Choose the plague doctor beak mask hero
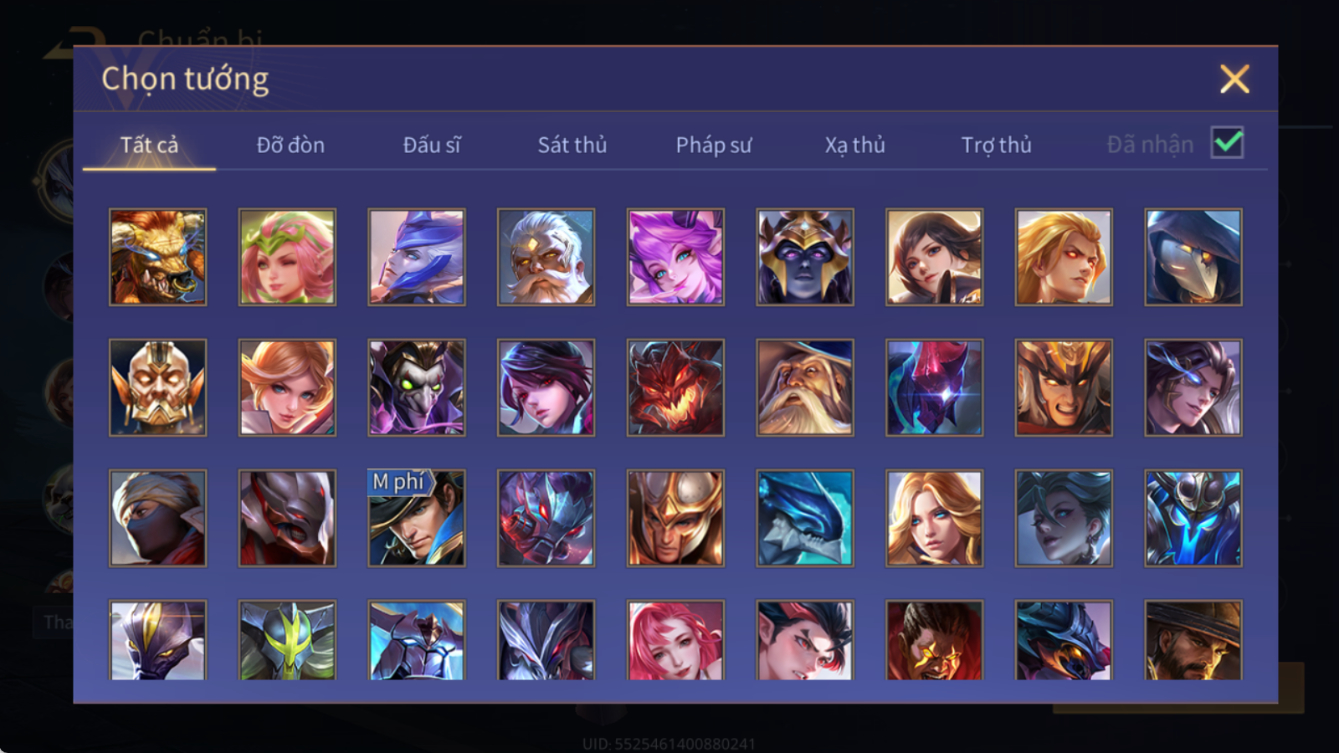Screen dimensions: 1339x753 [1193, 257]
